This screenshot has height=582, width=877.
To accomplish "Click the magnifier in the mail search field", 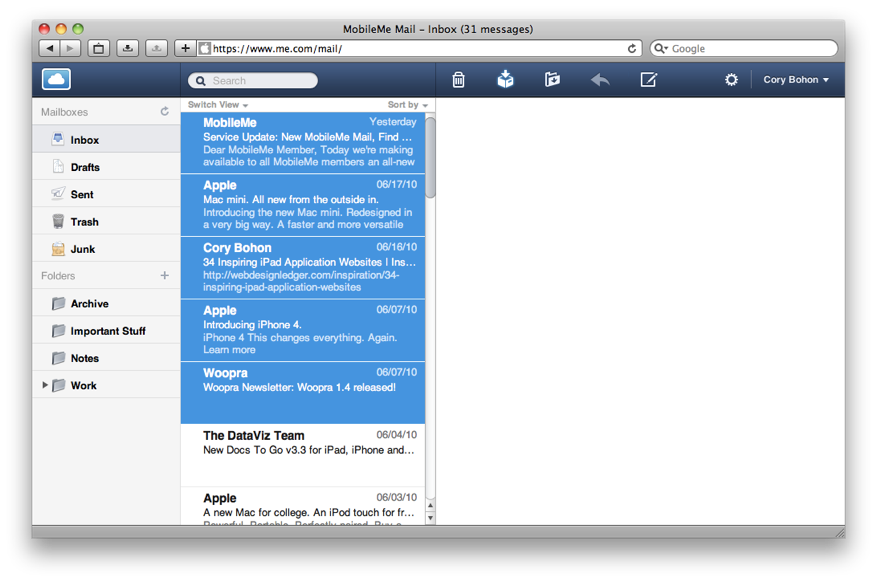I will point(200,81).
